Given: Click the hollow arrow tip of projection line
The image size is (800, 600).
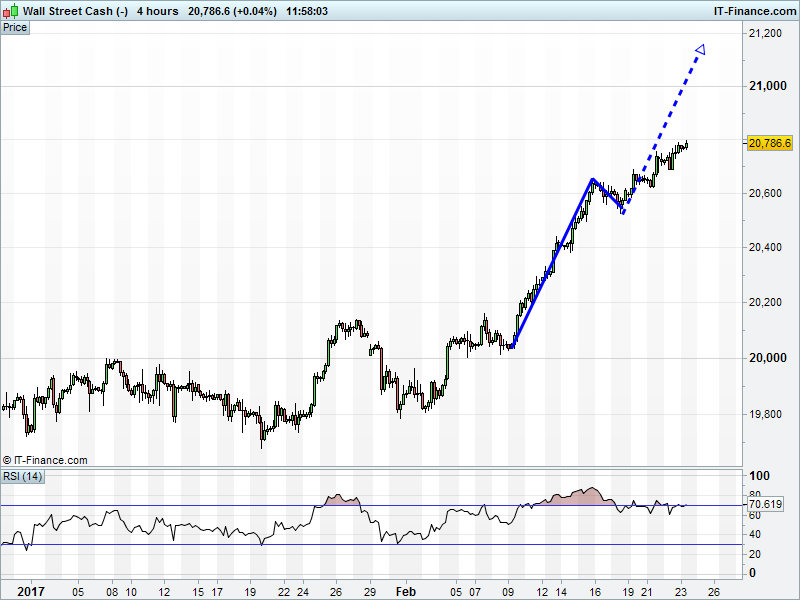Looking at the screenshot, I should (x=701, y=49).
